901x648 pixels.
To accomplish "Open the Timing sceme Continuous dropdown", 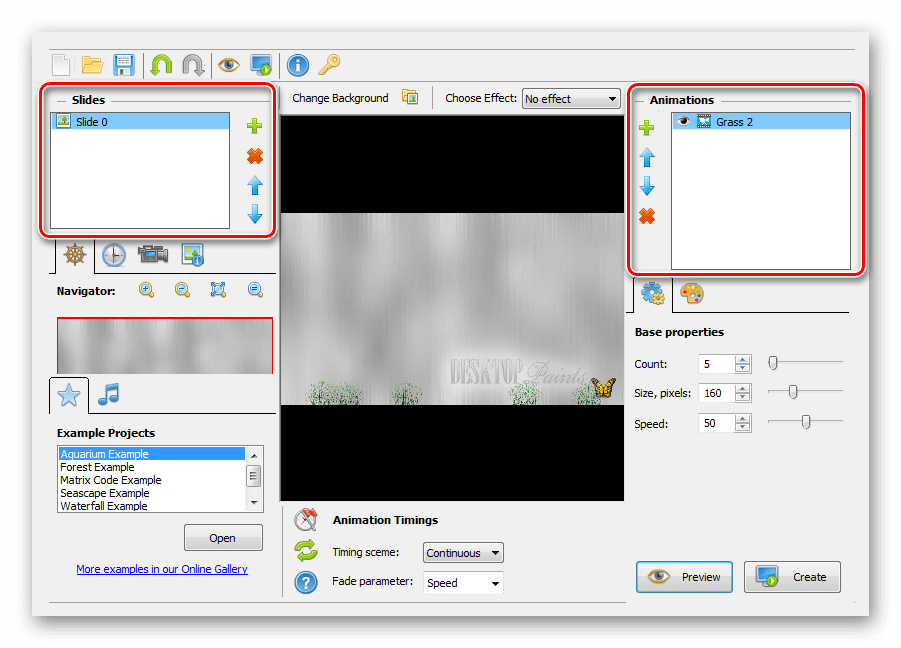I will coord(463,553).
